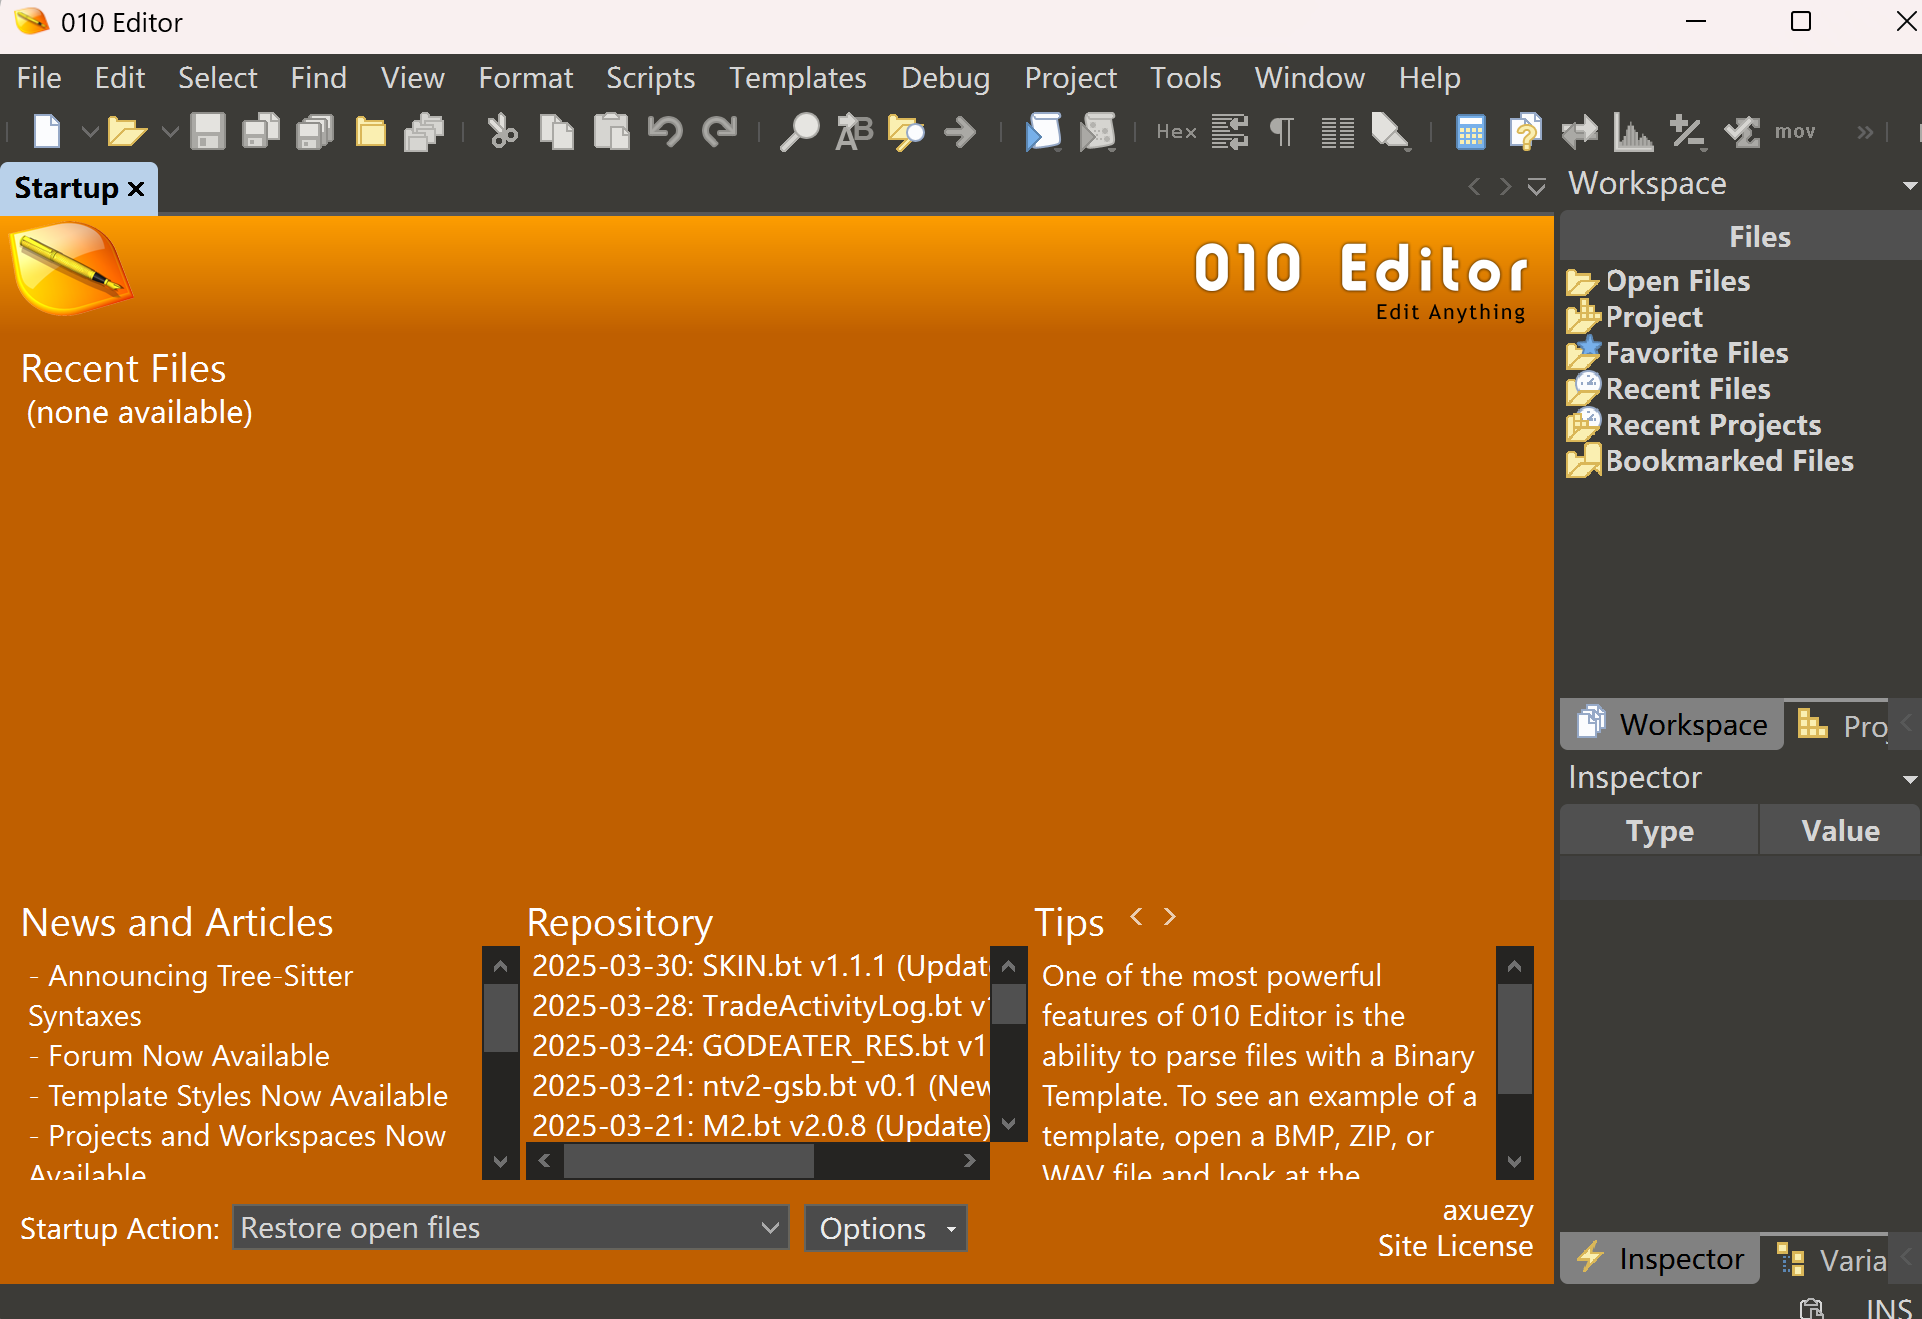Switch to the Inspector bottom tab
Image resolution: width=1922 pixels, height=1319 pixels.
pos(1660,1258)
